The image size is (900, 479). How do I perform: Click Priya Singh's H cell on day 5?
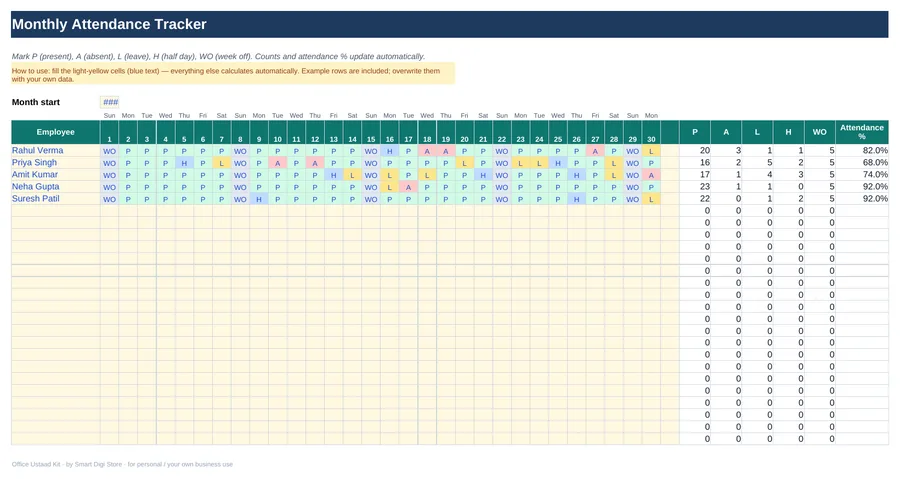(184, 163)
